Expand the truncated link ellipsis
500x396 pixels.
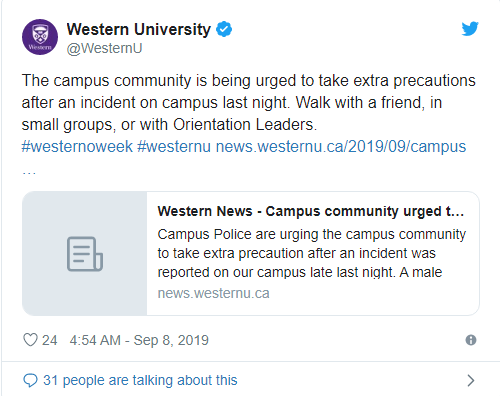[29, 173]
